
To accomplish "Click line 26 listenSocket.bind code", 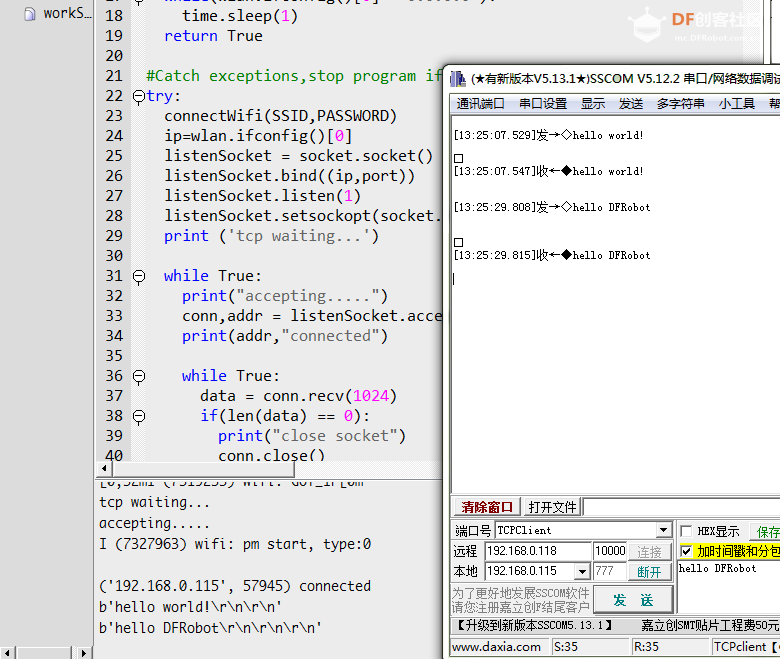I will [x=290, y=176].
